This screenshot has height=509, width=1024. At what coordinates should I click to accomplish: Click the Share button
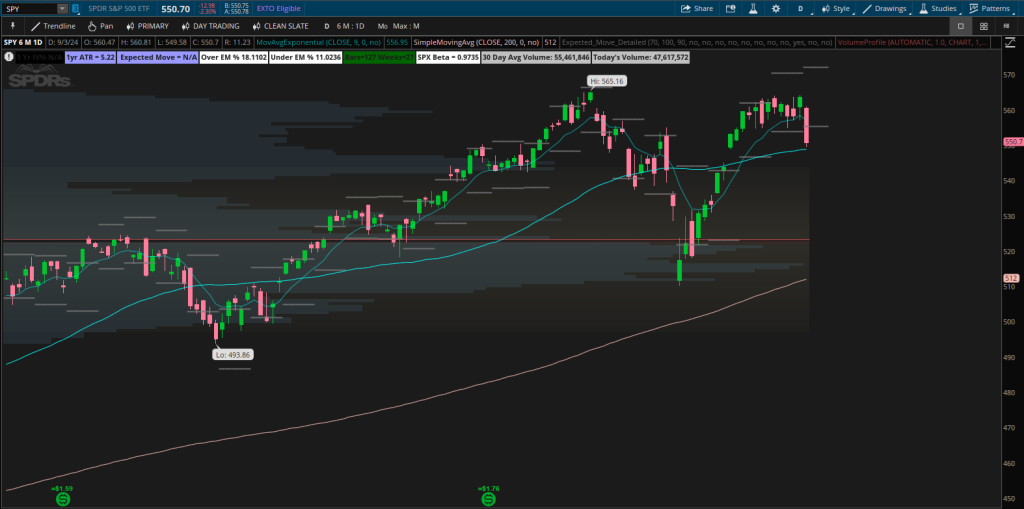pos(697,8)
